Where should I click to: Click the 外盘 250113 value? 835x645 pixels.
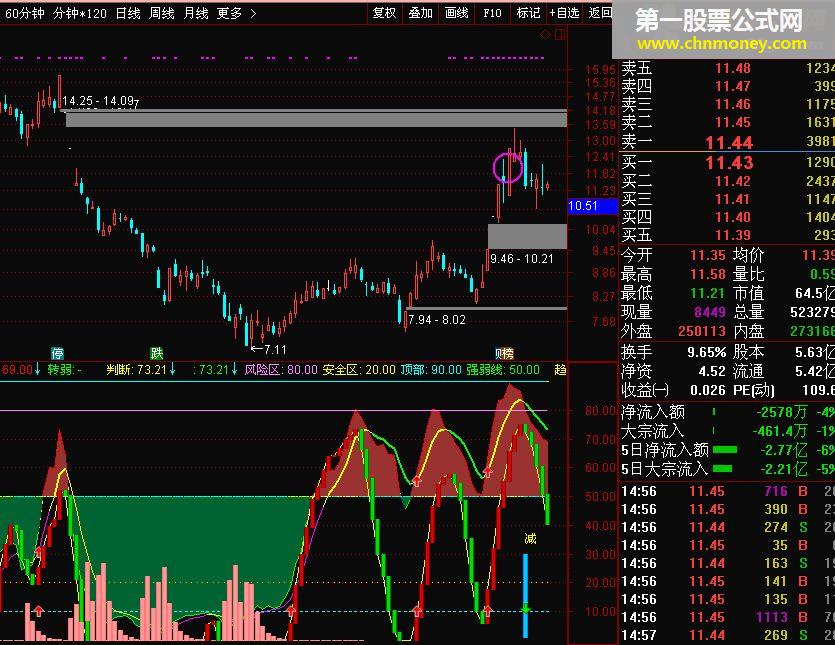click(x=702, y=331)
